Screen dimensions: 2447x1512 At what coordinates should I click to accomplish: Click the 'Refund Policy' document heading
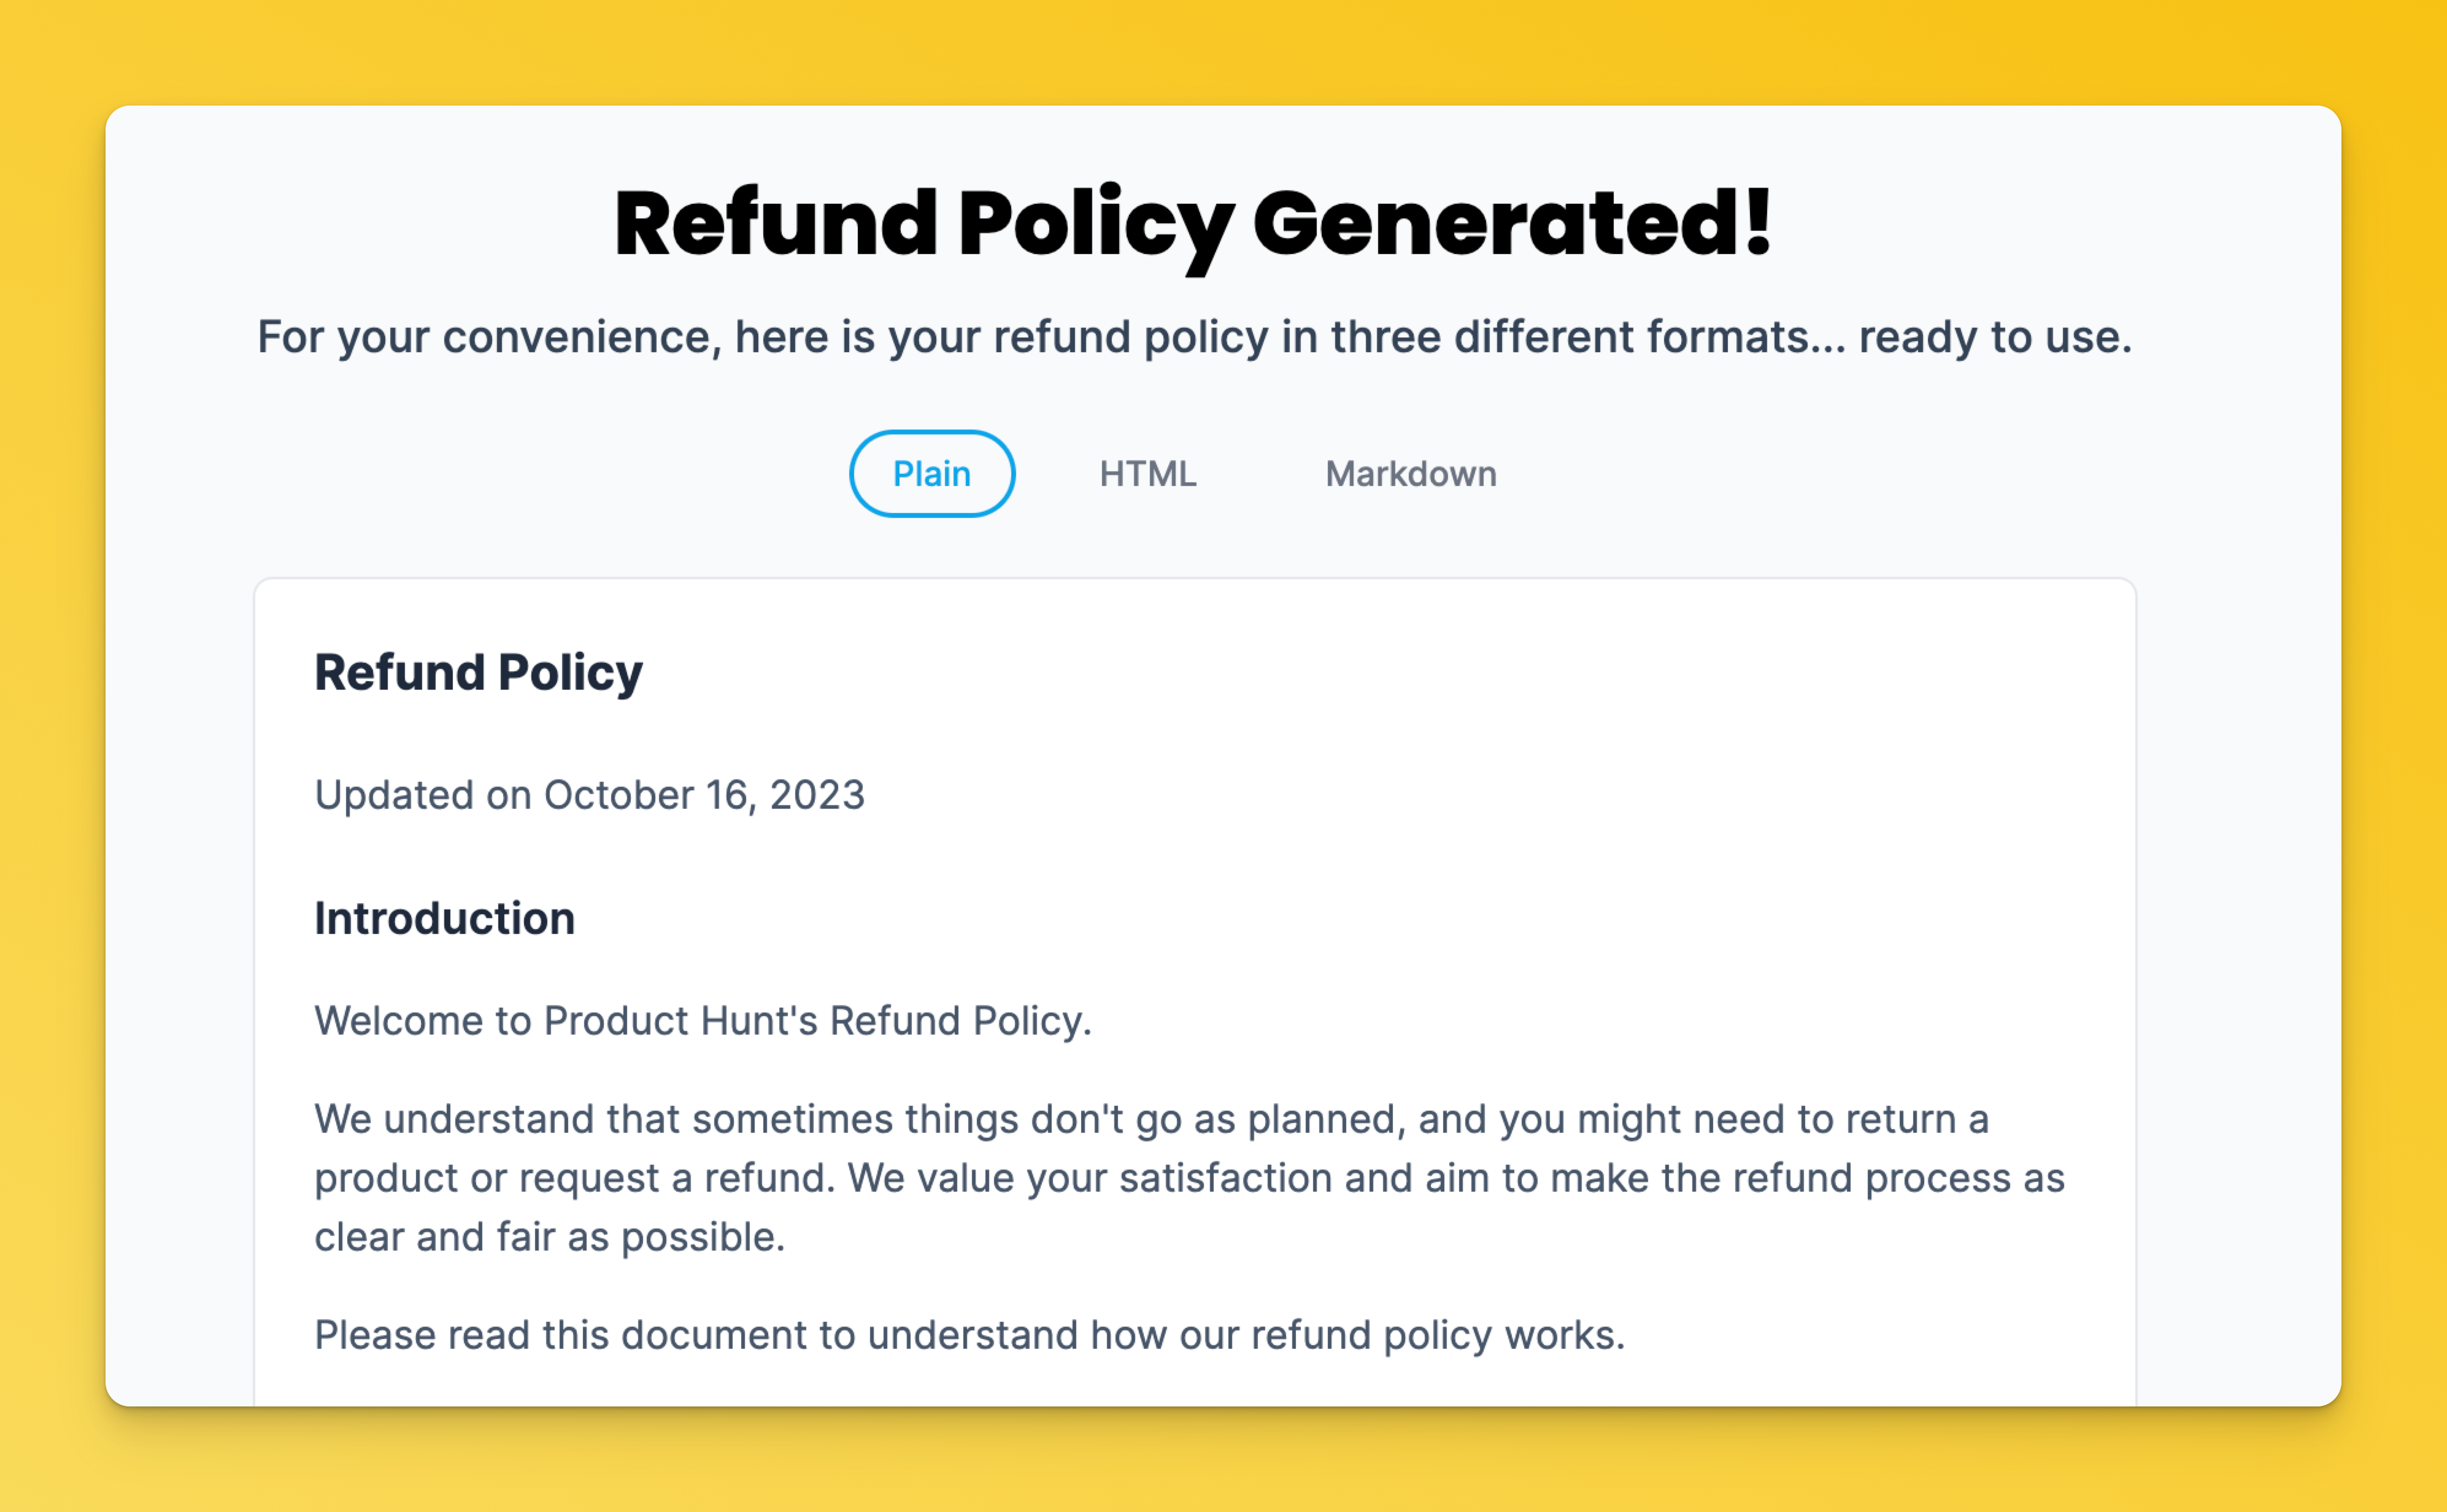click(x=478, y=672)
